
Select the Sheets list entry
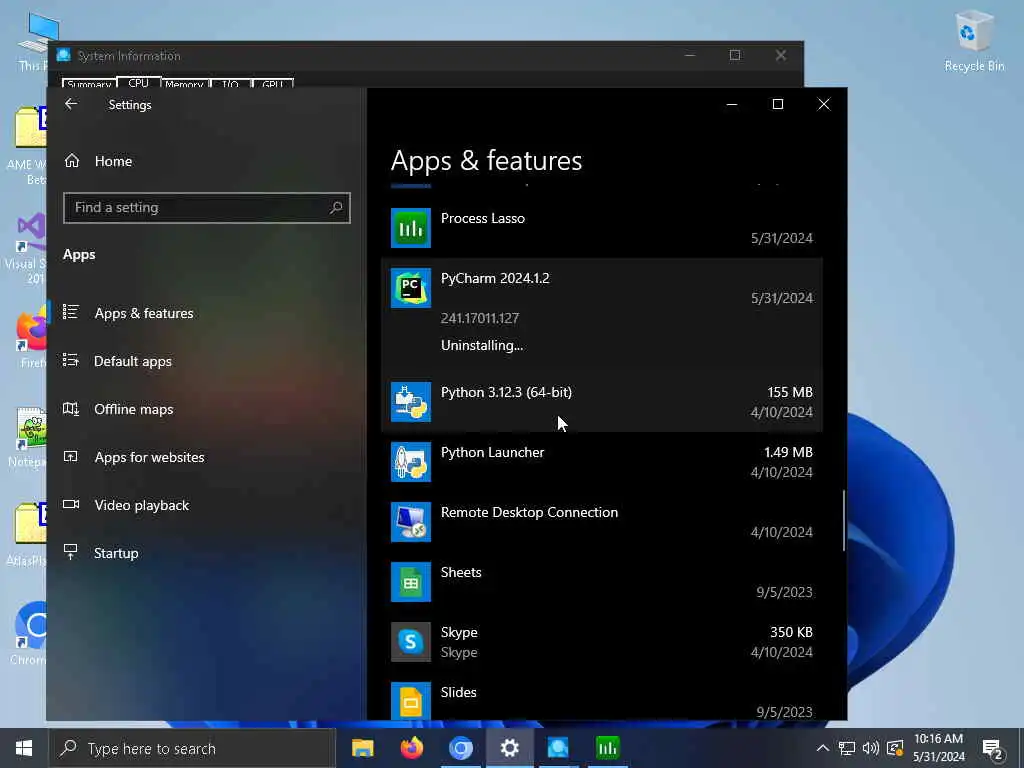[x=601, y=582]
